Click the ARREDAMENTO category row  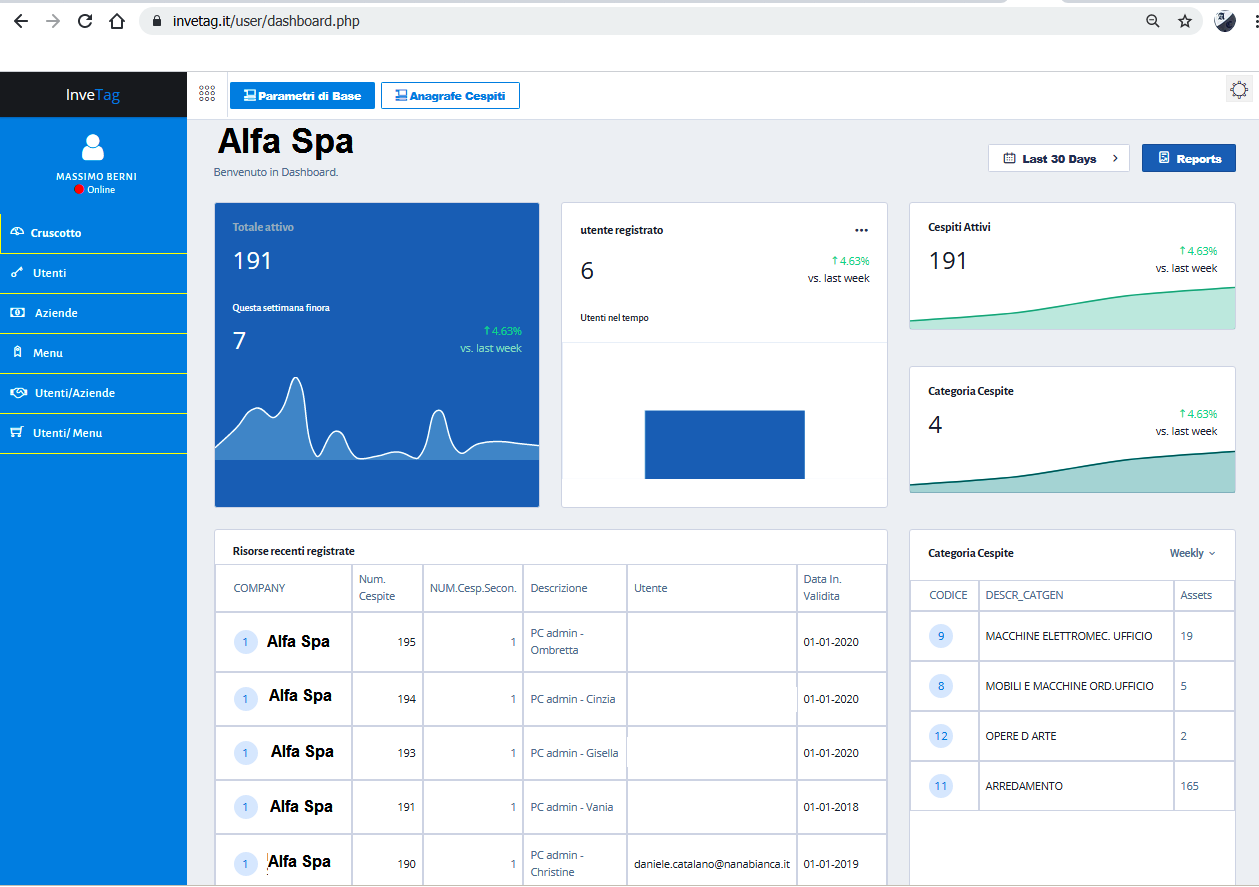(x=1072, y=786)
